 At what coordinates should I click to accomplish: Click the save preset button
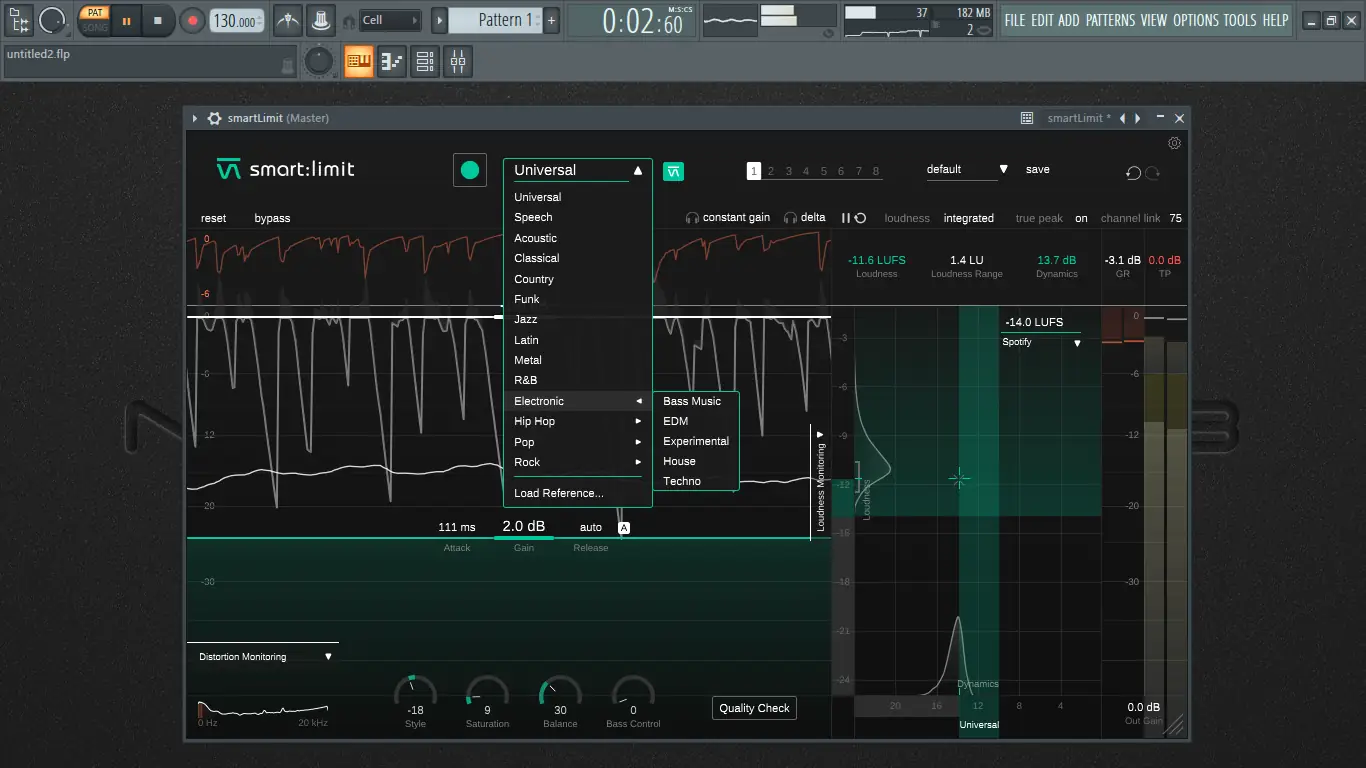(x=1038, y=169)
